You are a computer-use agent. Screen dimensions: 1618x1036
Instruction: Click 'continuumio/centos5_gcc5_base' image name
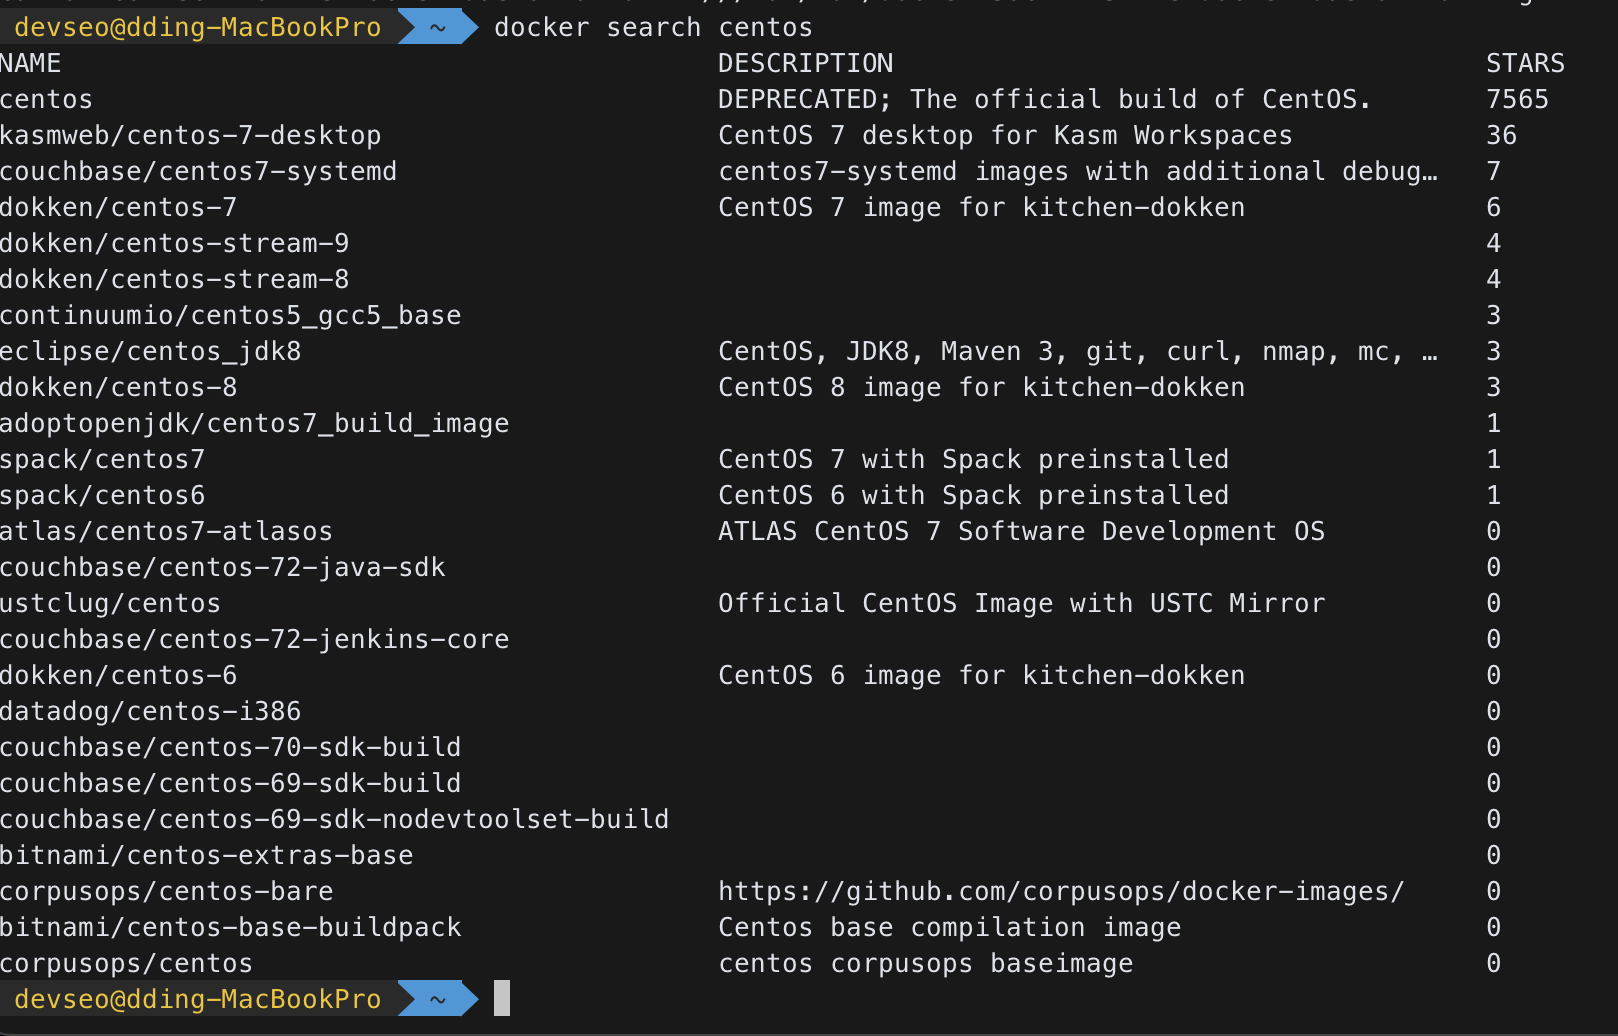pyautogui.click(x=230, y=316)
